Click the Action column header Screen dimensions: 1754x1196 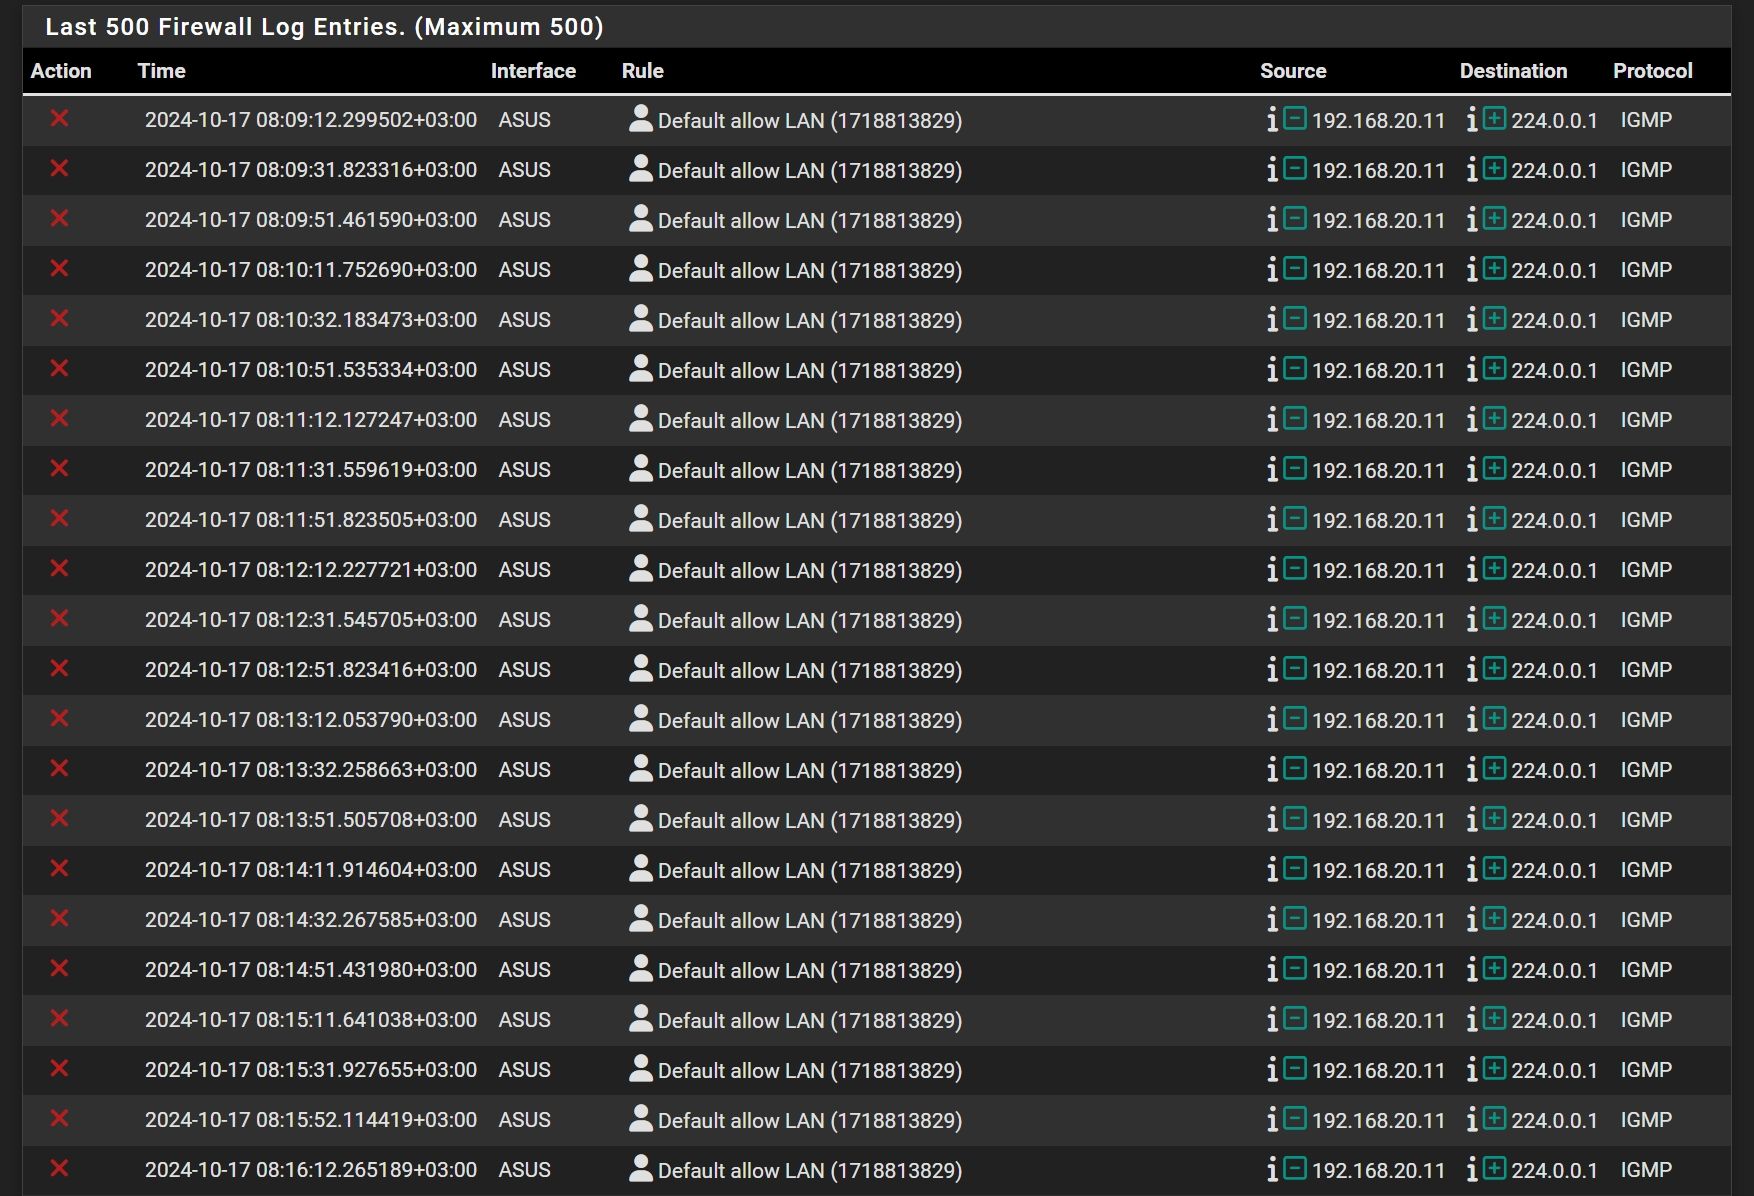point(61,71)
